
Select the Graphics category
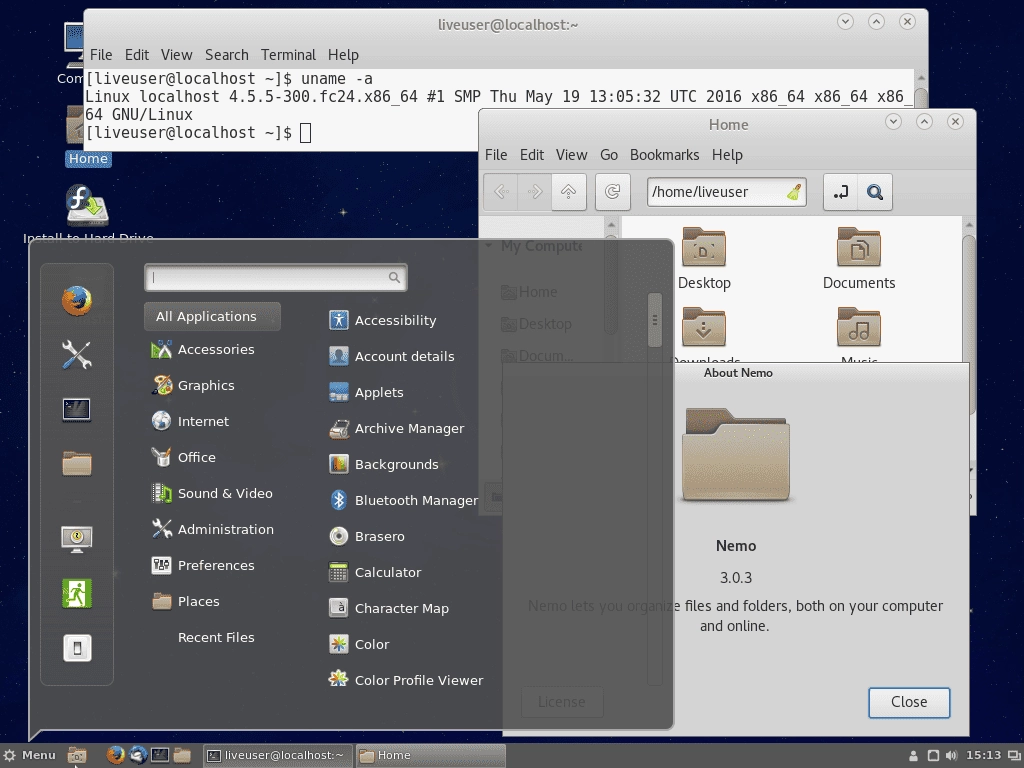pos(193,385)
